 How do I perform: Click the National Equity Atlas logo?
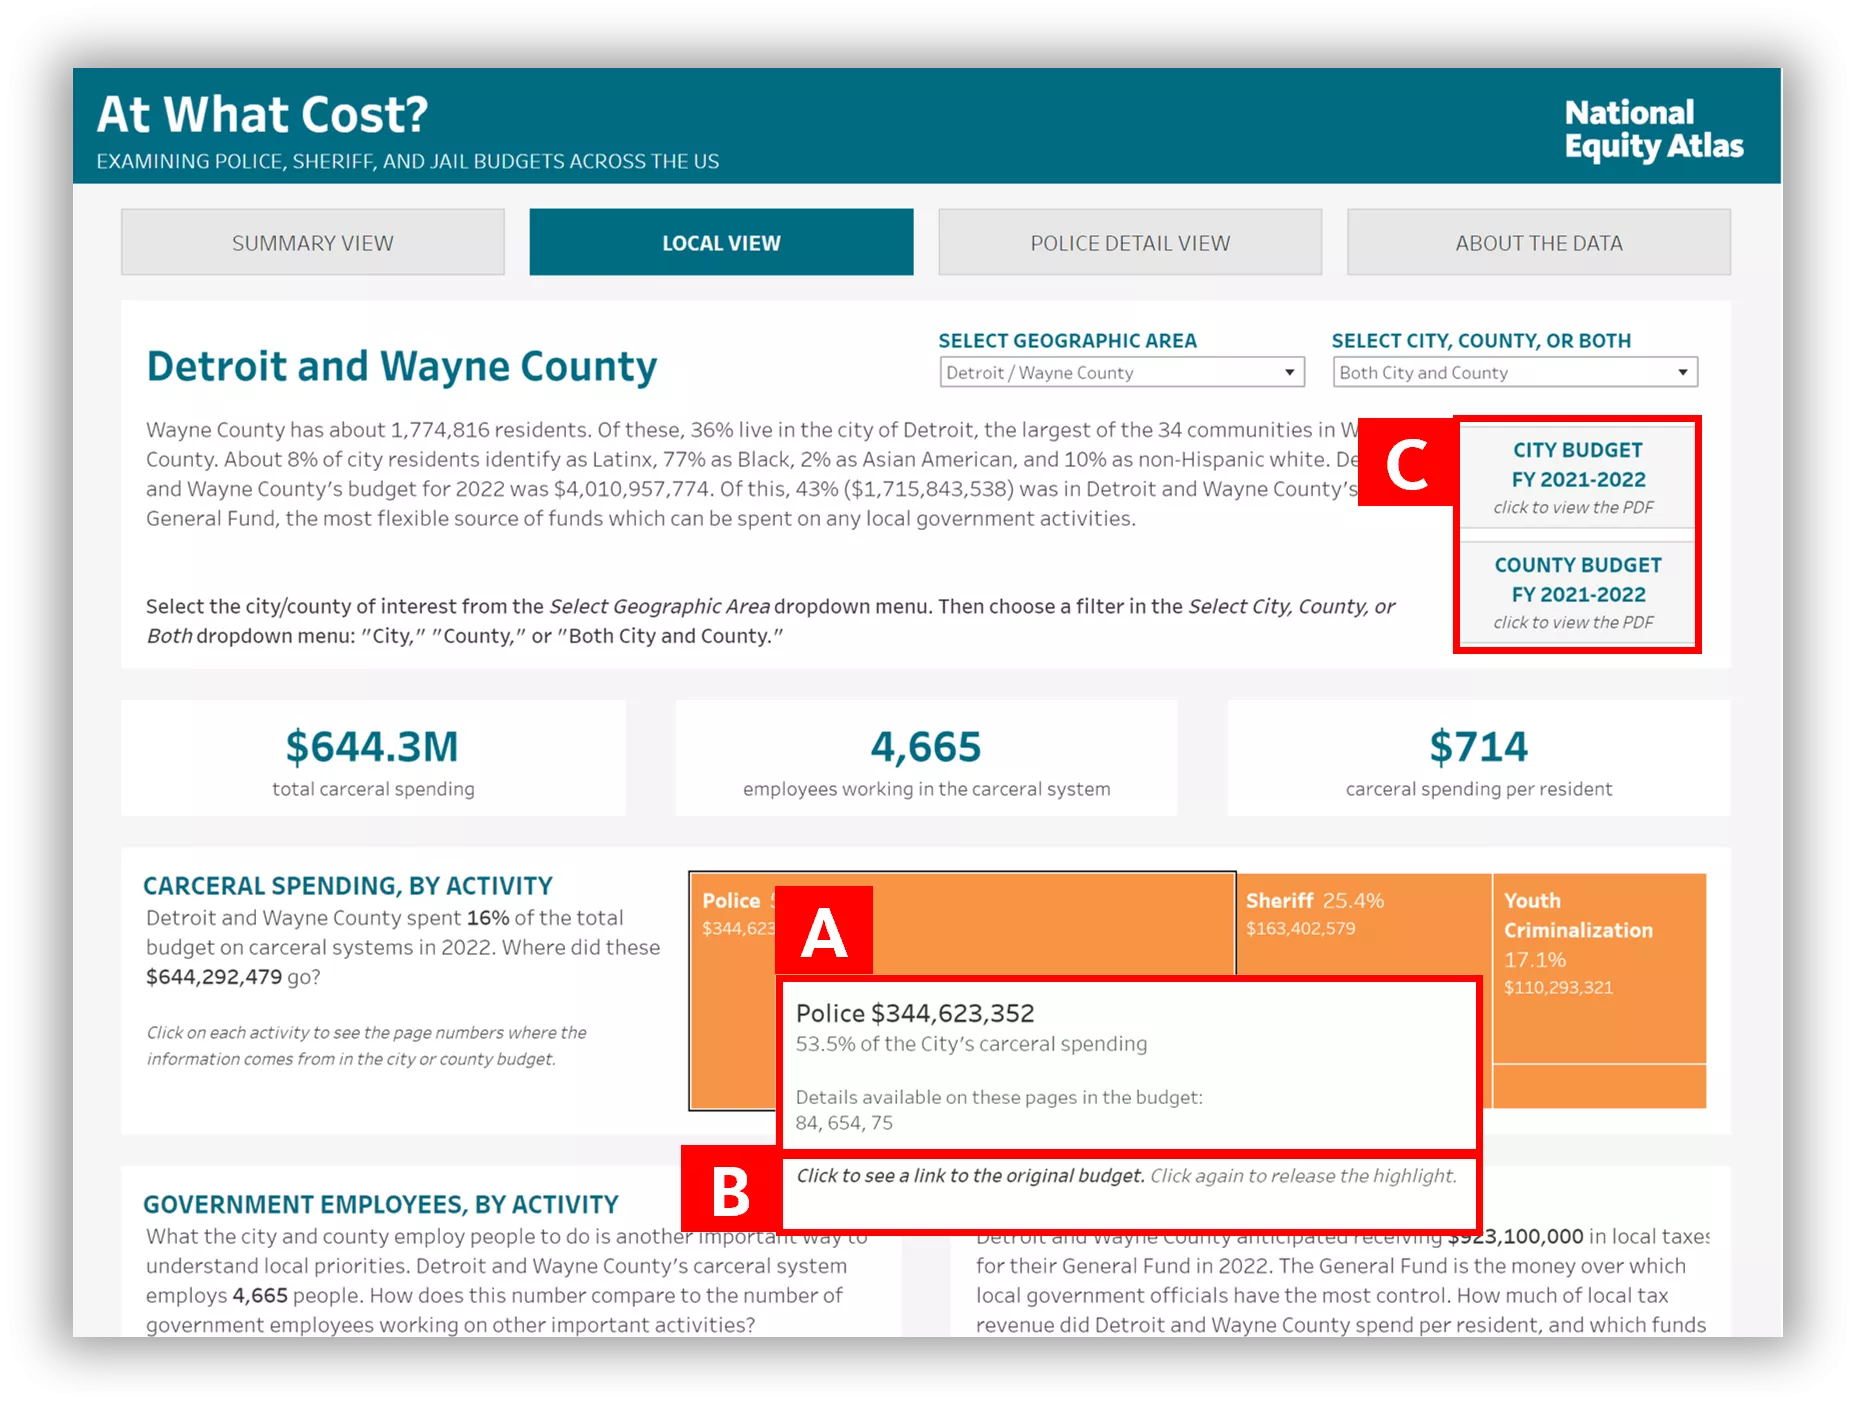pos(1653,129)
